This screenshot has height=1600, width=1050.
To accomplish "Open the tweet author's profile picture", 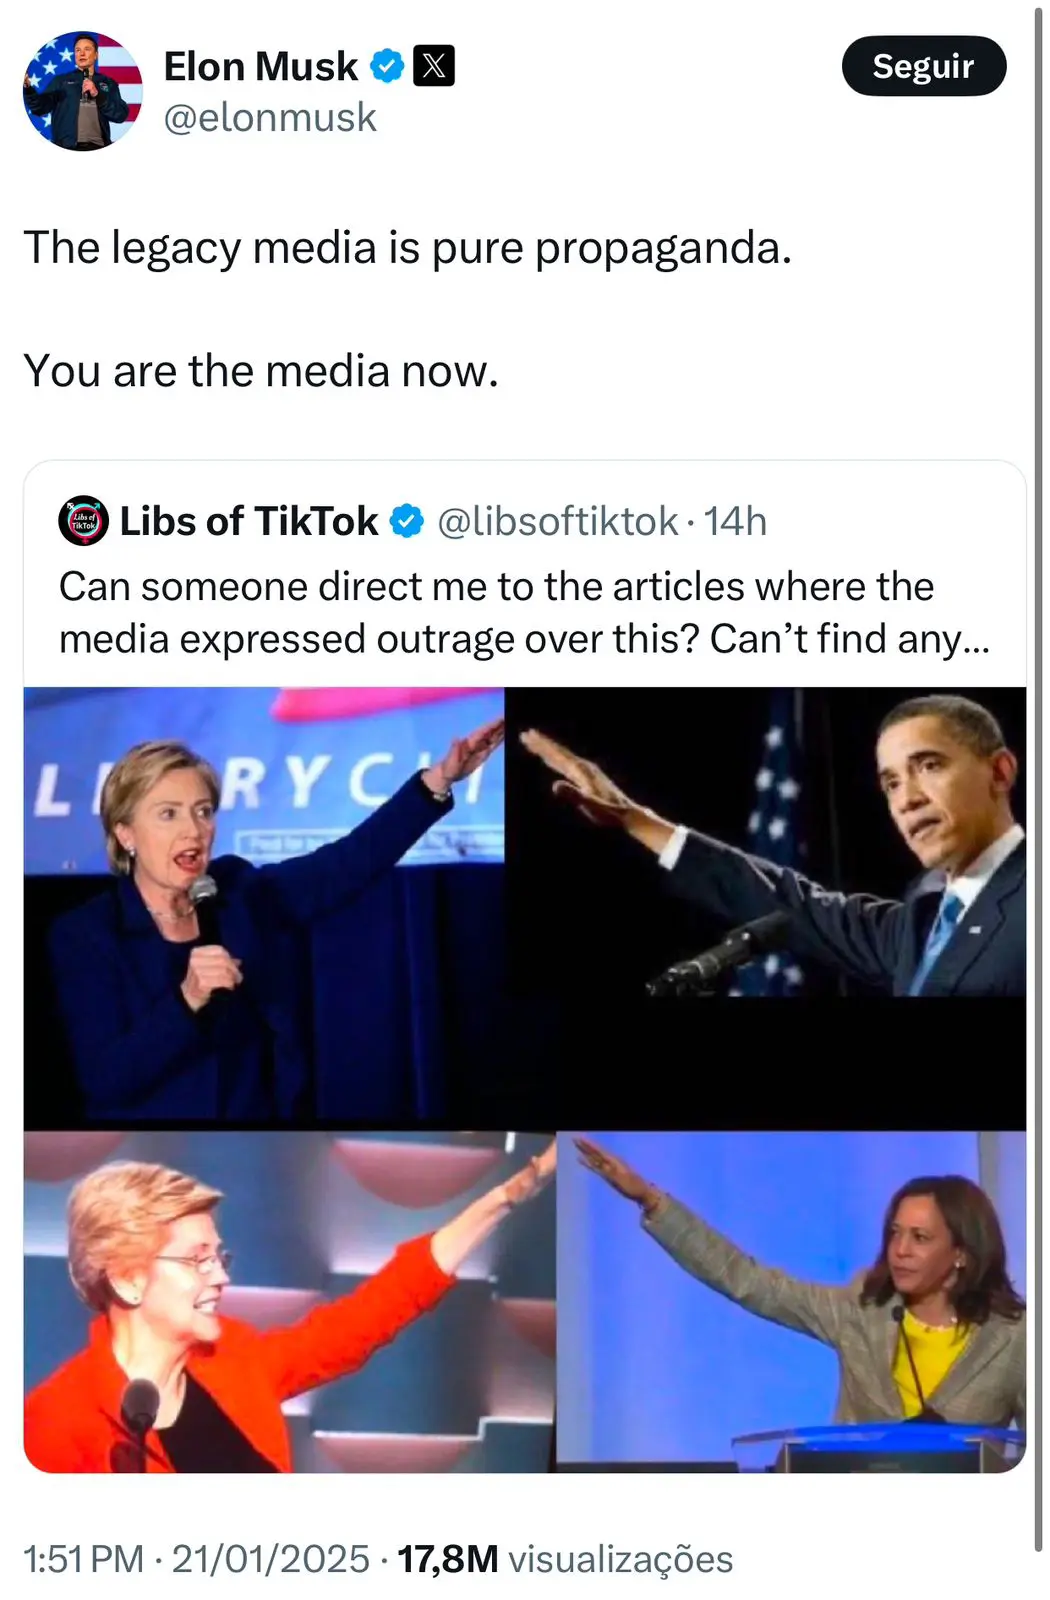I will [83, 91].
